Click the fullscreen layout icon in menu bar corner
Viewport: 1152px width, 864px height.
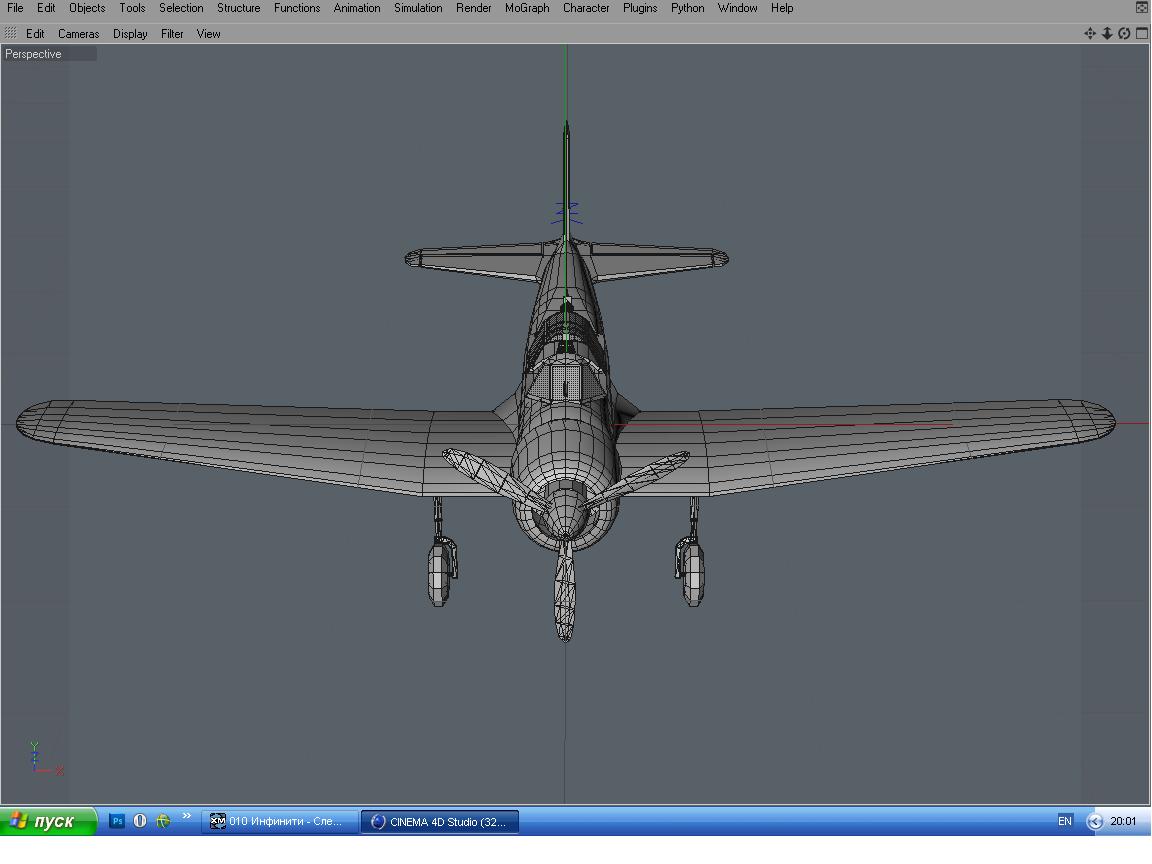click(1142, 7)
